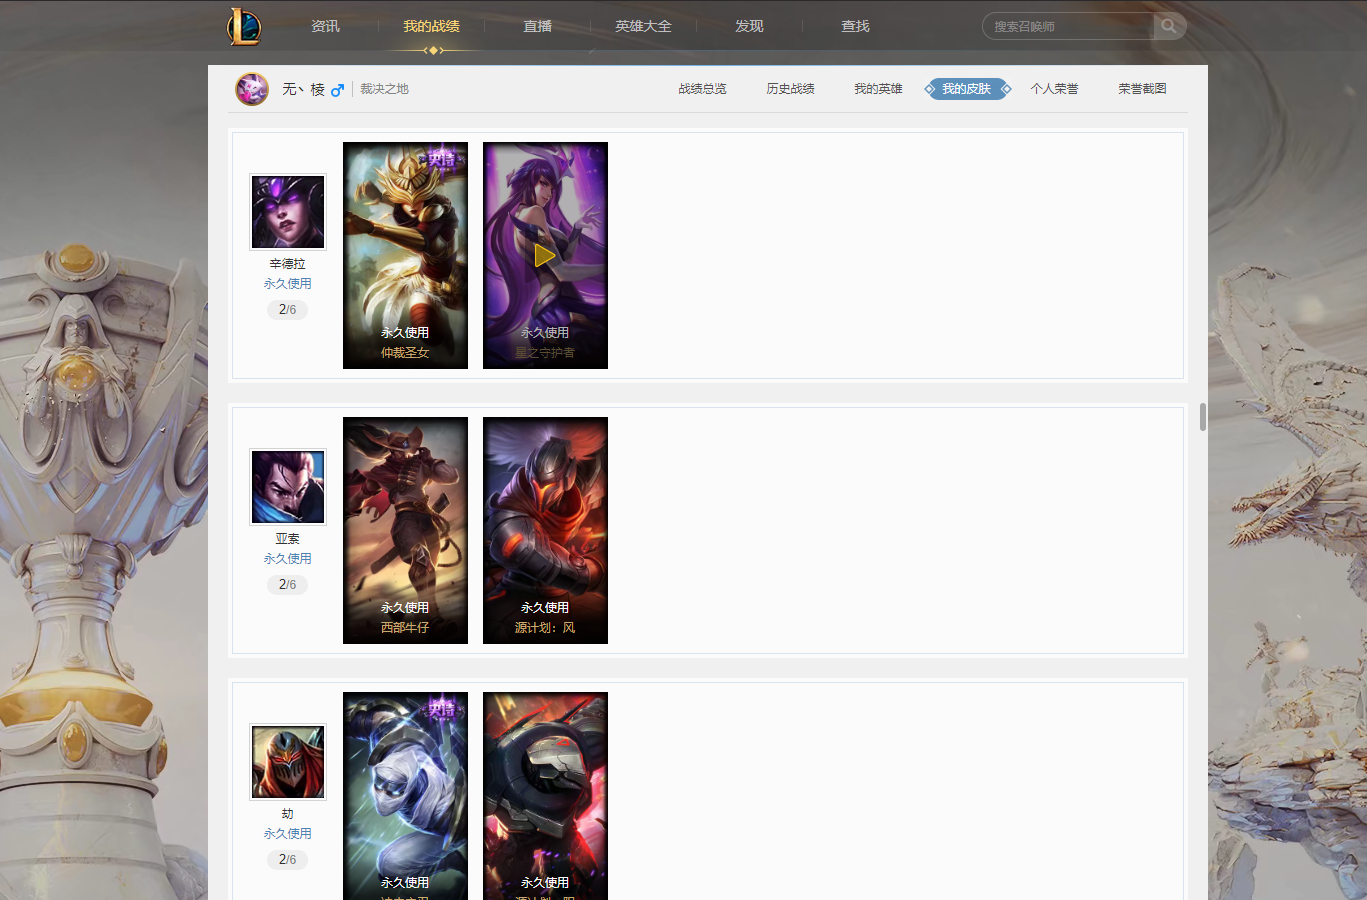Click the 搜索召唤师 search field

tap(1068, 26)
